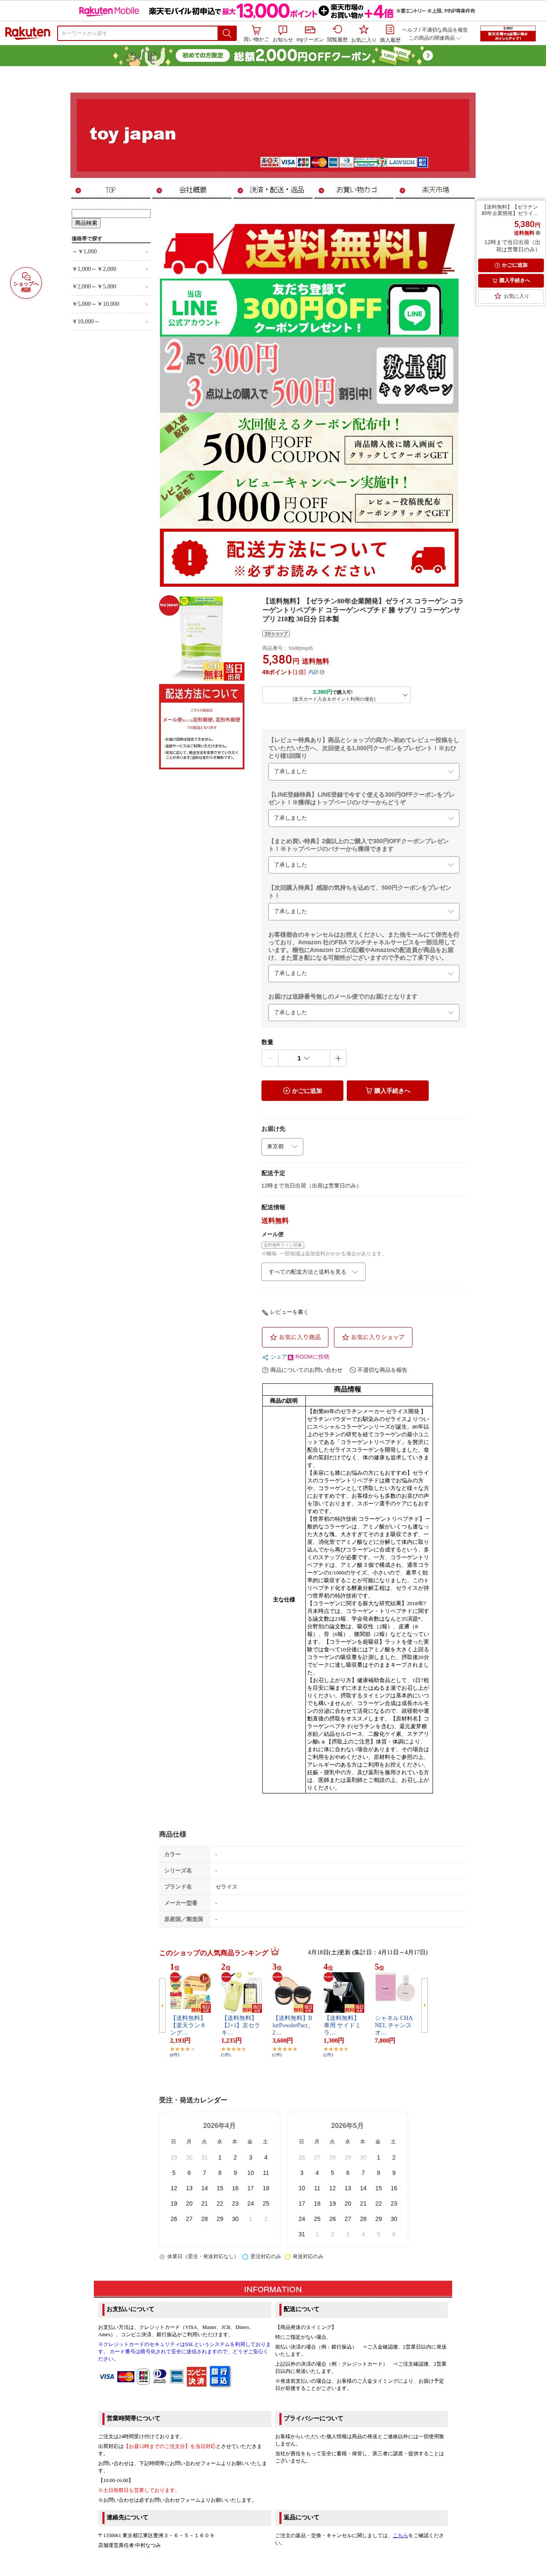This screenshot has width=546, height=2576.
Task: Click the ￥5,000～￥10,000 price range filter
Action: pyautogui.click(x=110, y=304)
